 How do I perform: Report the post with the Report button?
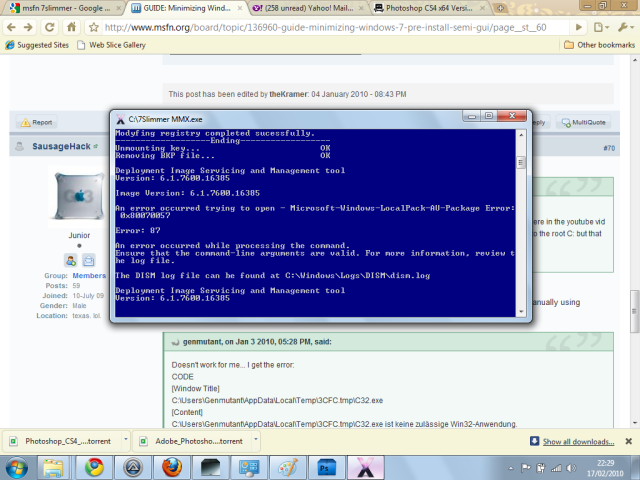pyautogui.click(x=37, y=122)
